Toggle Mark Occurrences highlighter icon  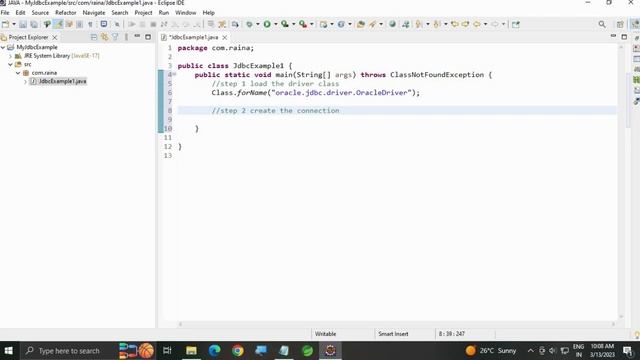coord(58,24)
